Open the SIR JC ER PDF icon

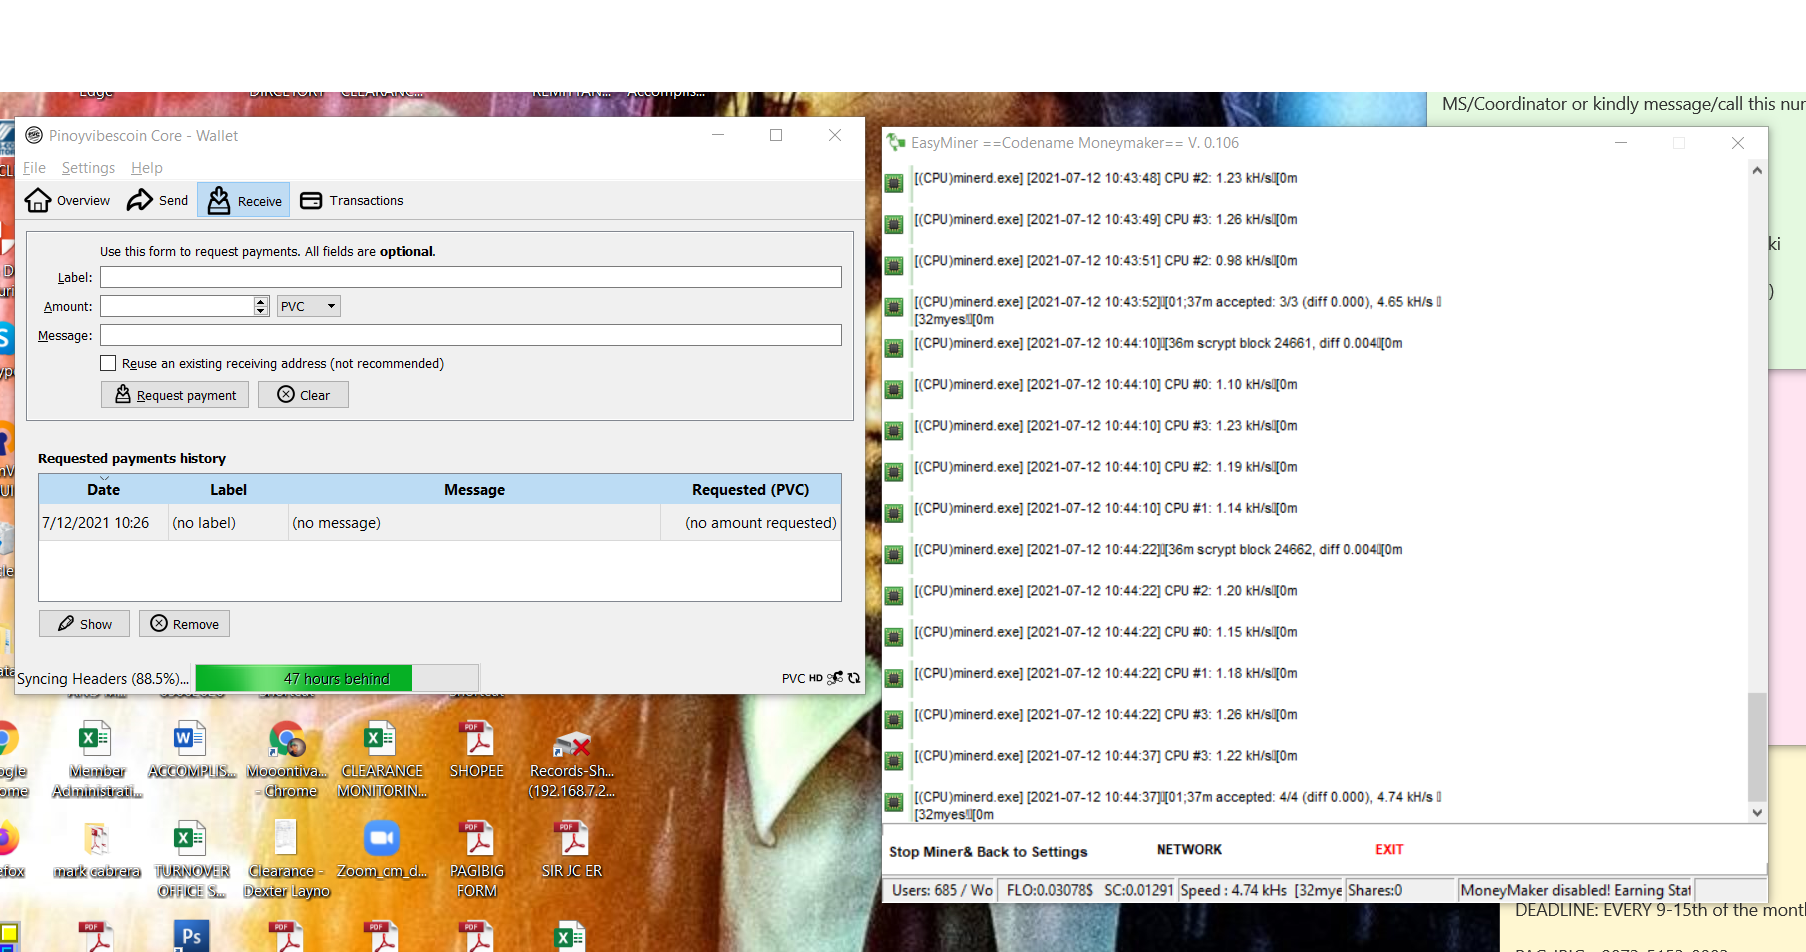[x=572, y=850]
